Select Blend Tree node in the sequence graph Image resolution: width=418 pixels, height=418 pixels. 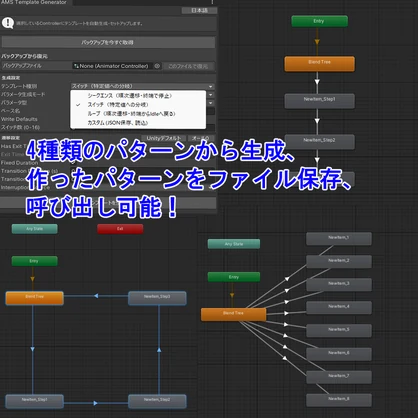click(319, 64)
